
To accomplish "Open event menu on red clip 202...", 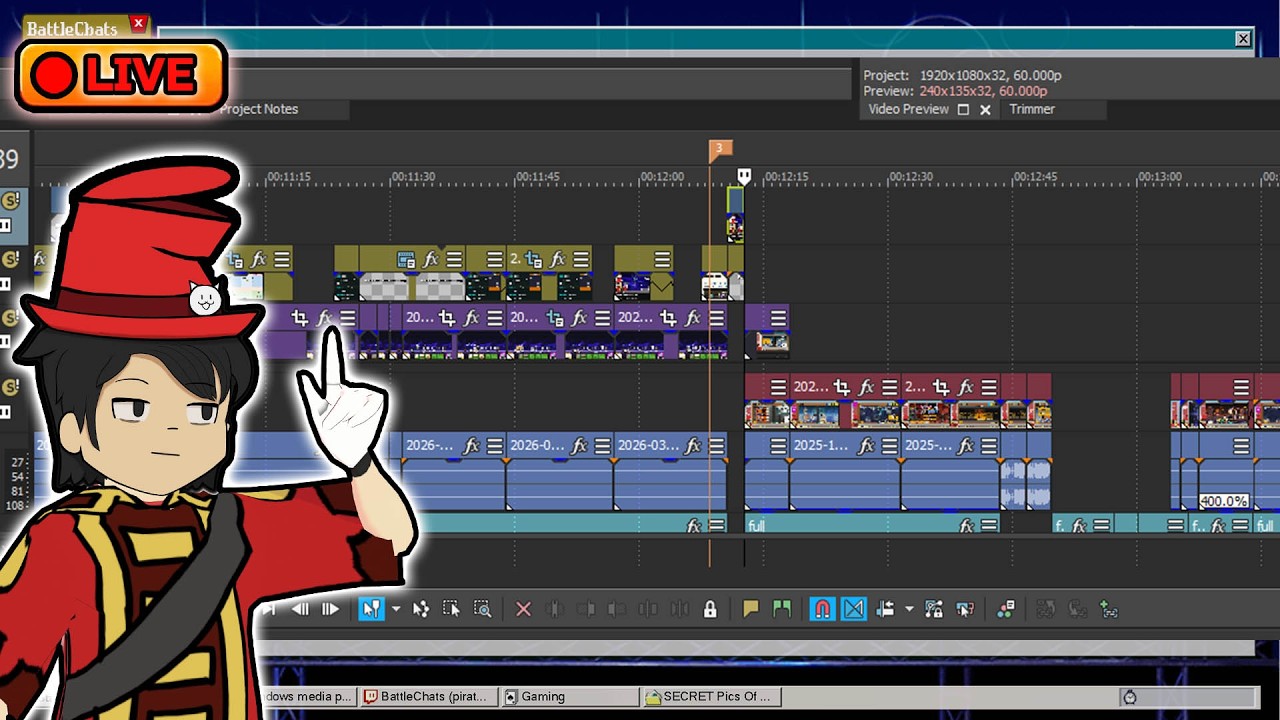I will coord(889,387).
